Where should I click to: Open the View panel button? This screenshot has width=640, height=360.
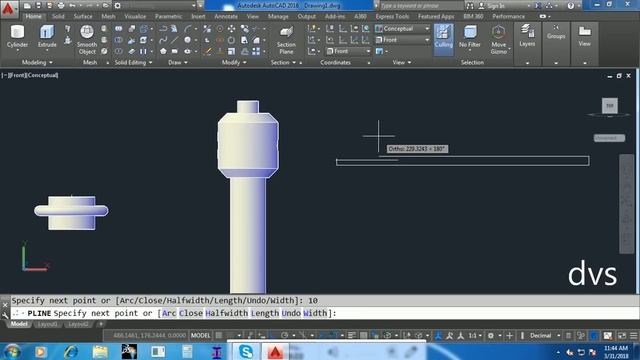(584, 36)
